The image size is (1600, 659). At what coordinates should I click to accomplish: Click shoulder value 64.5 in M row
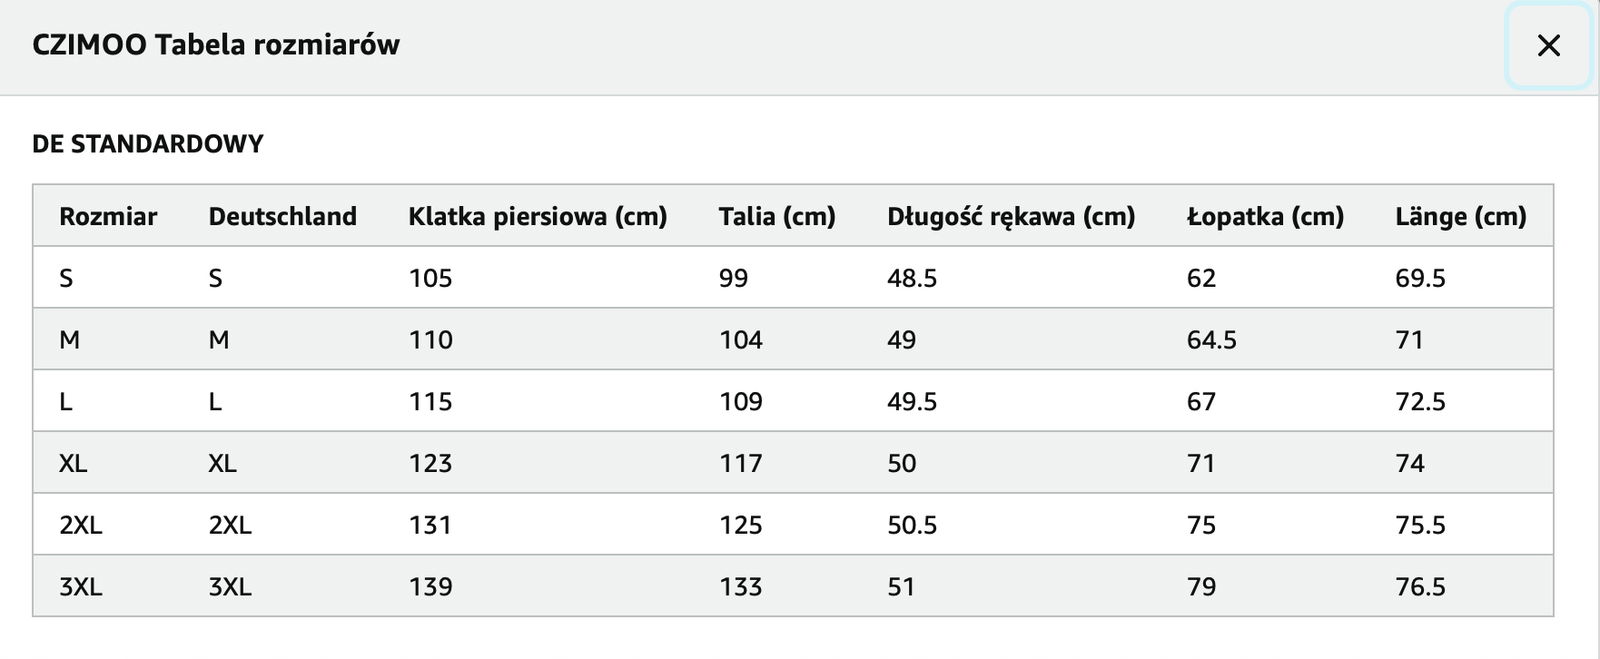click(1211, 340)
